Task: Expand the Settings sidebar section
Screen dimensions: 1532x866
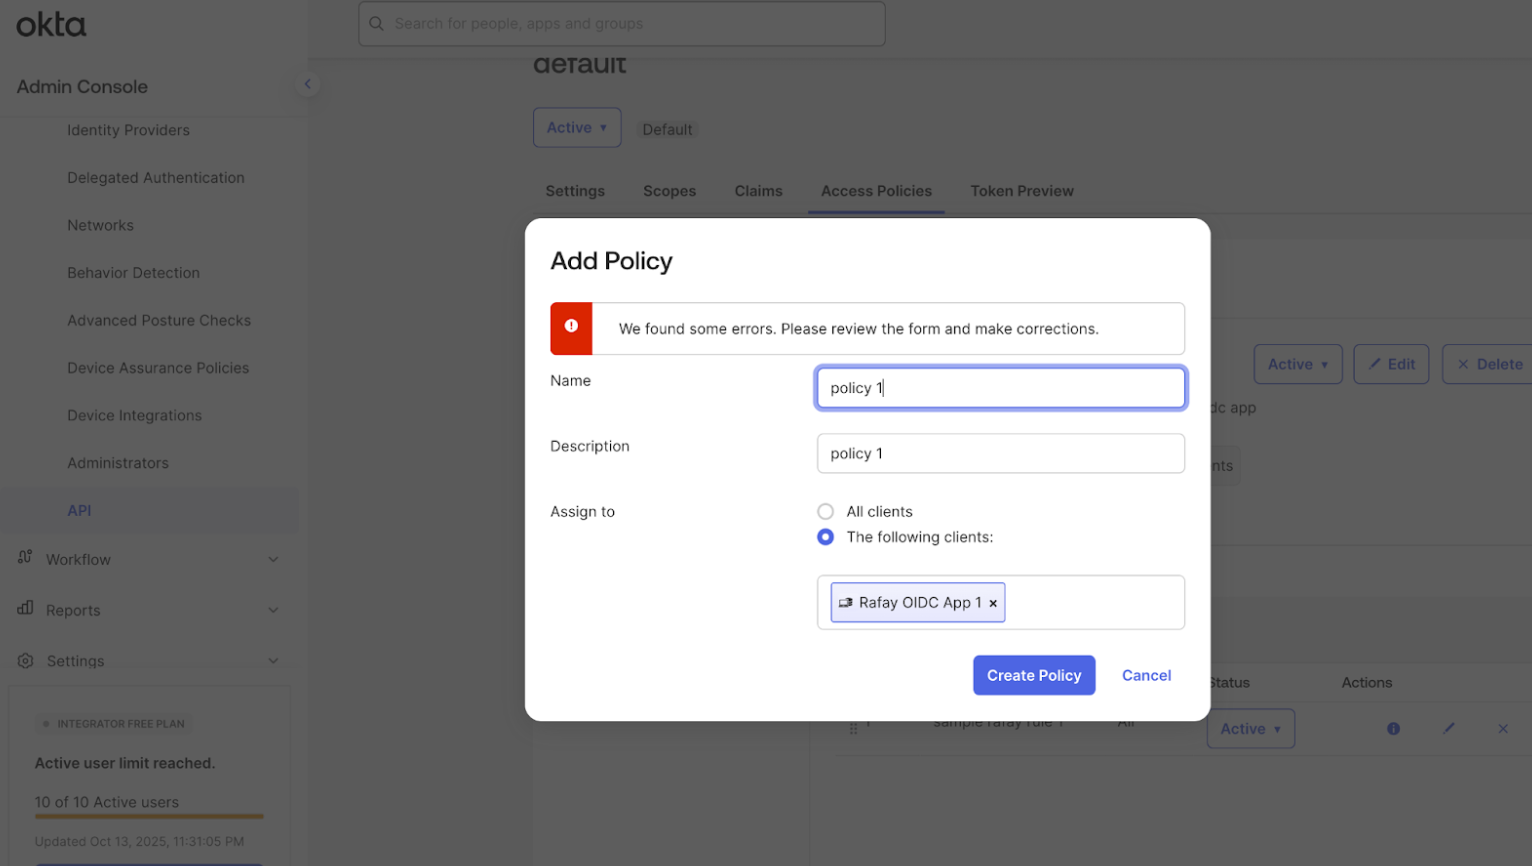Action: (273, 661)
